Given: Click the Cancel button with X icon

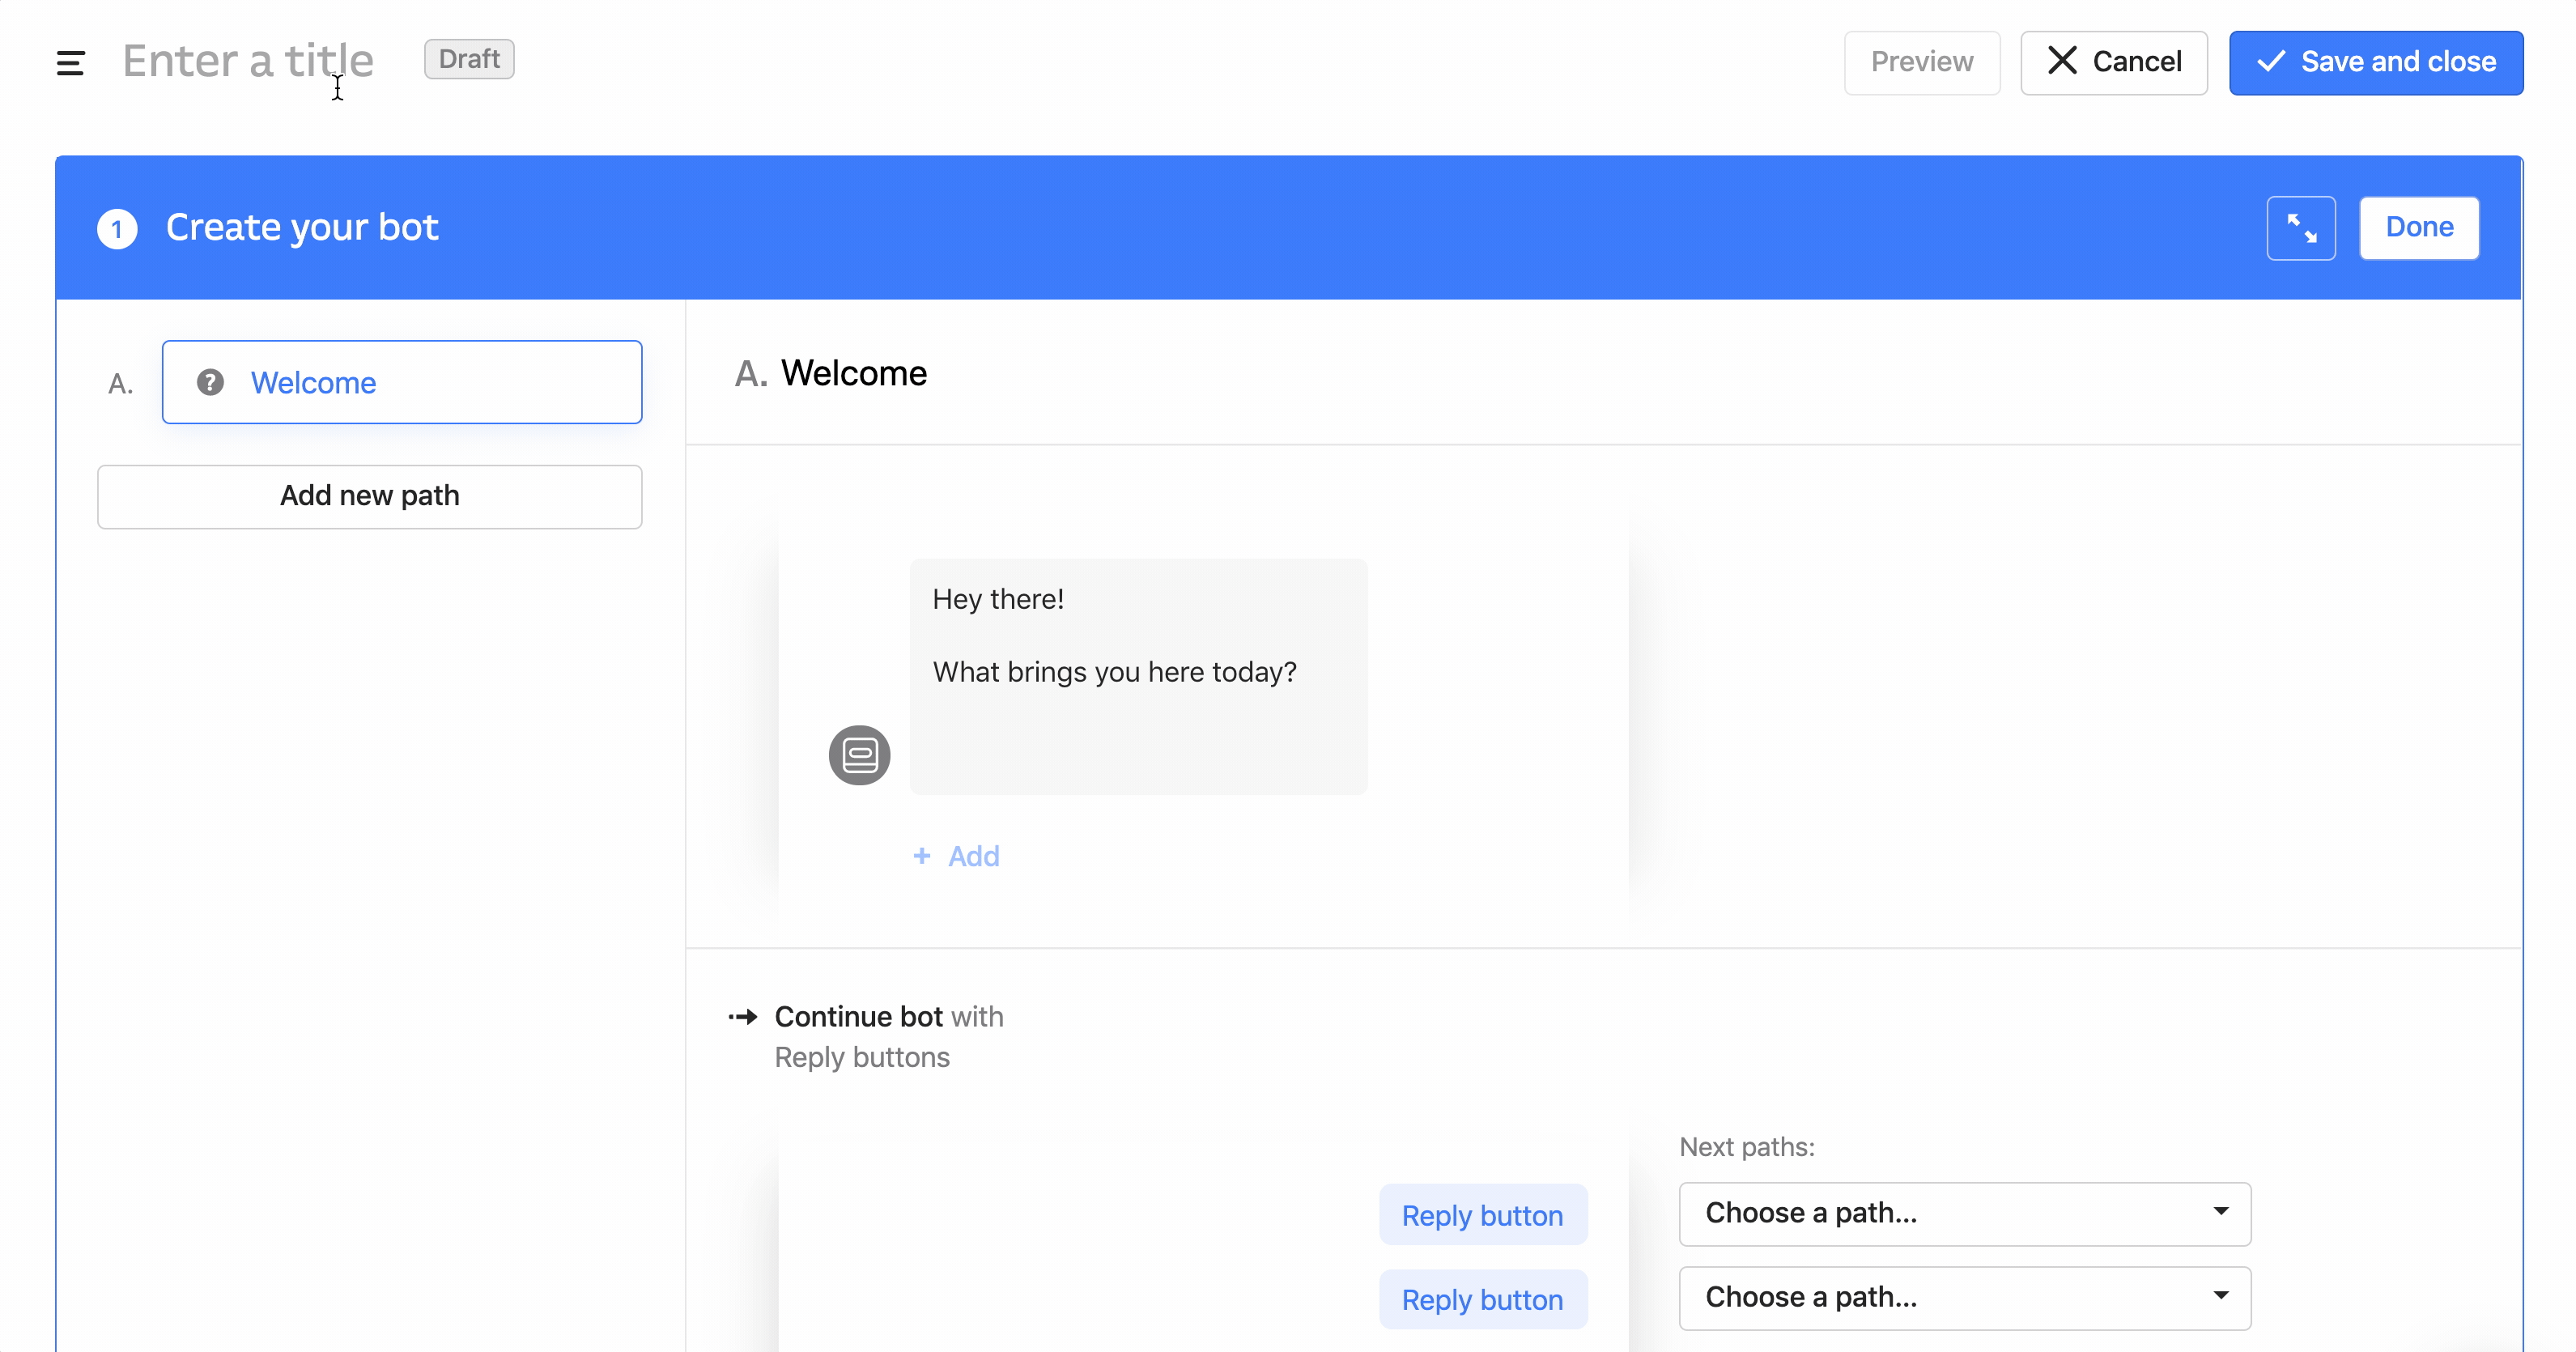Looking at the screenshot, I should (2116, 62).
